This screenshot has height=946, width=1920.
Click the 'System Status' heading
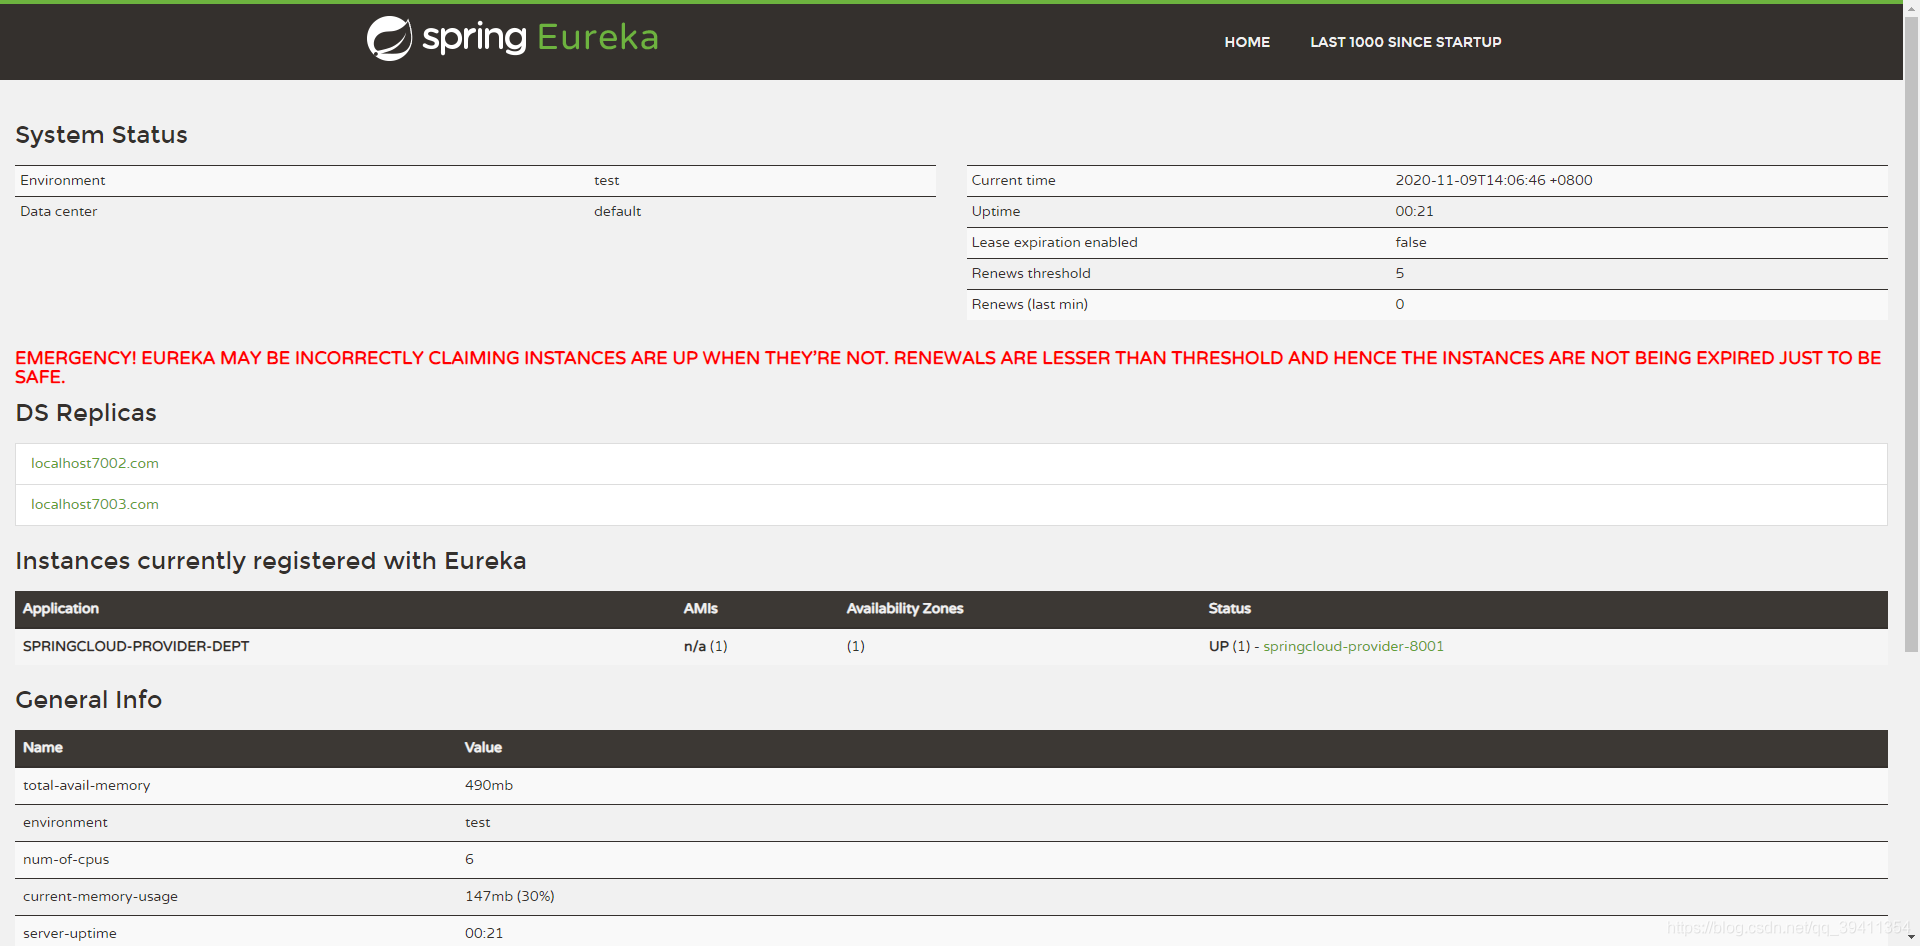pyautogui.click(x=101, y=135)
